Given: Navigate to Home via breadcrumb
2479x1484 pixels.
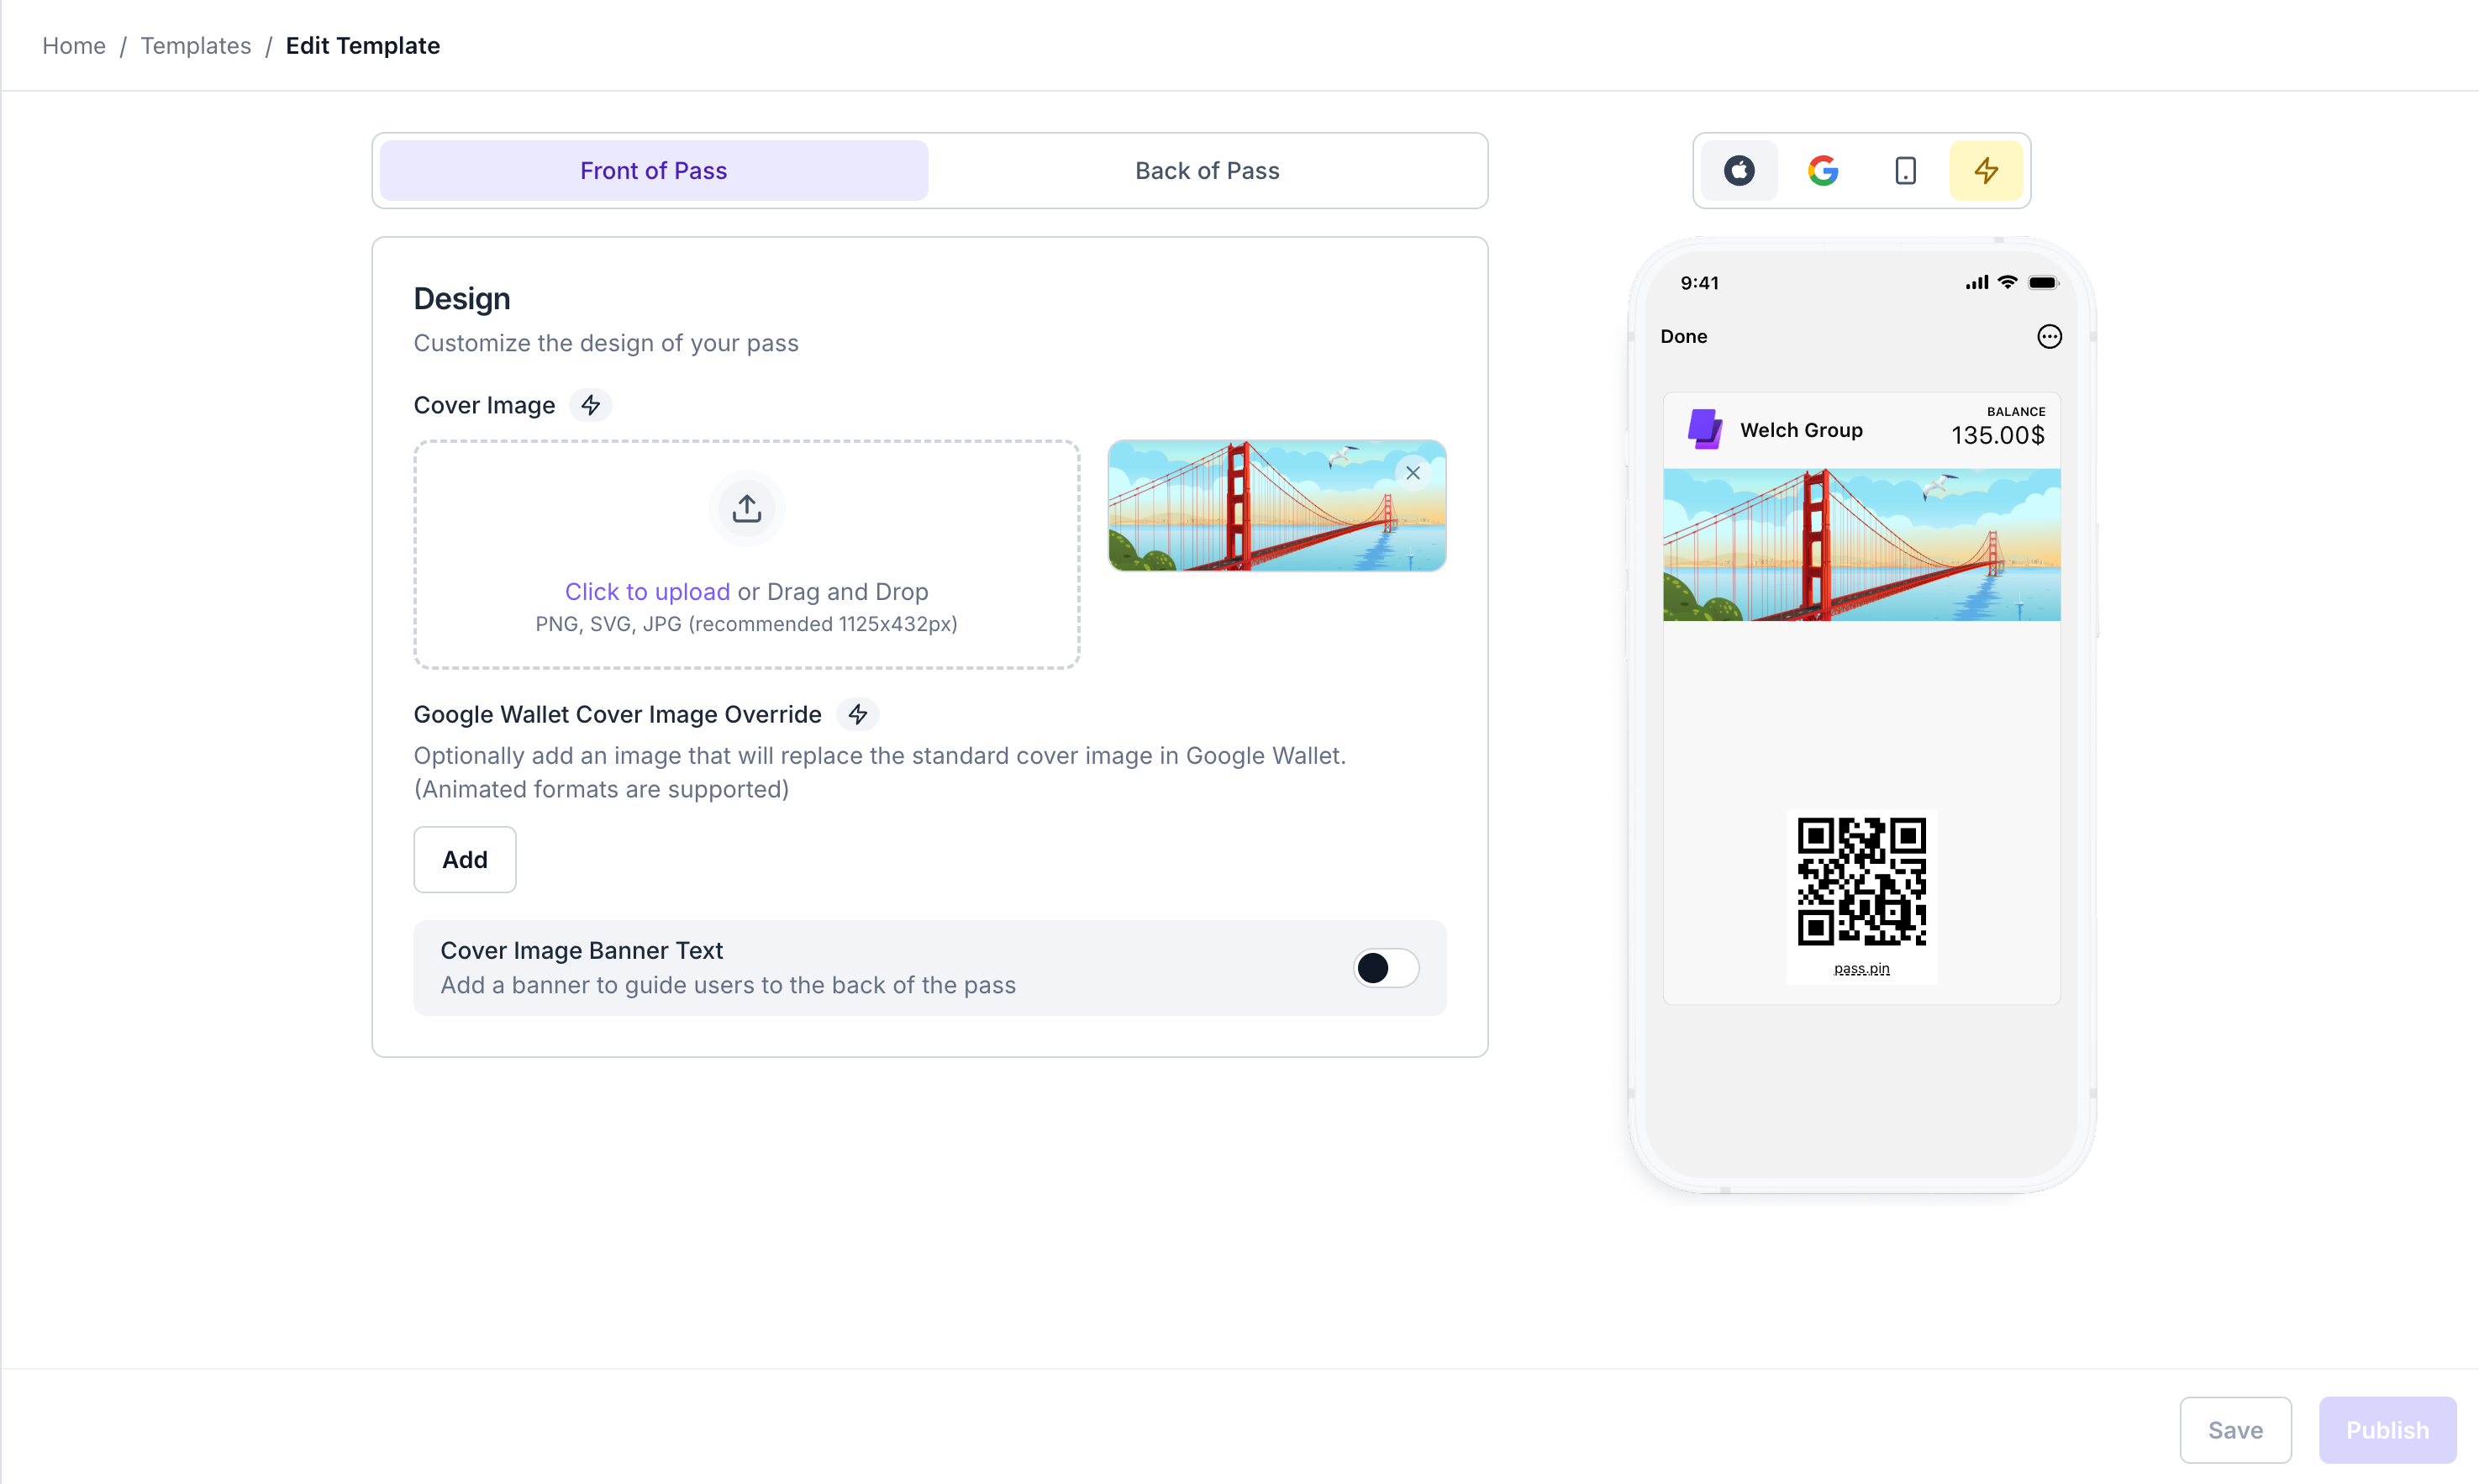Looking at the screenshot, I should coord(73,46).
